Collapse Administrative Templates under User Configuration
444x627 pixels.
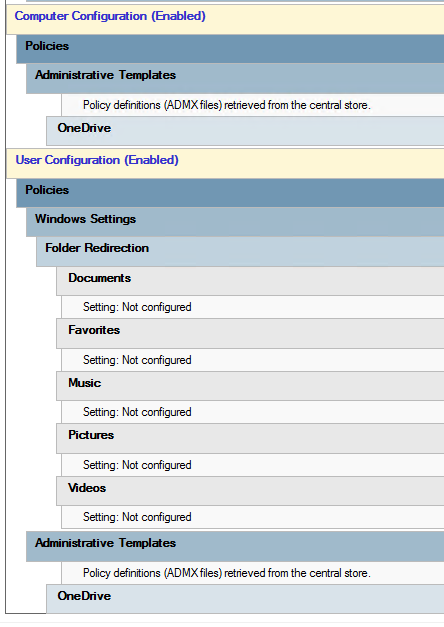[x=235, y=546]
